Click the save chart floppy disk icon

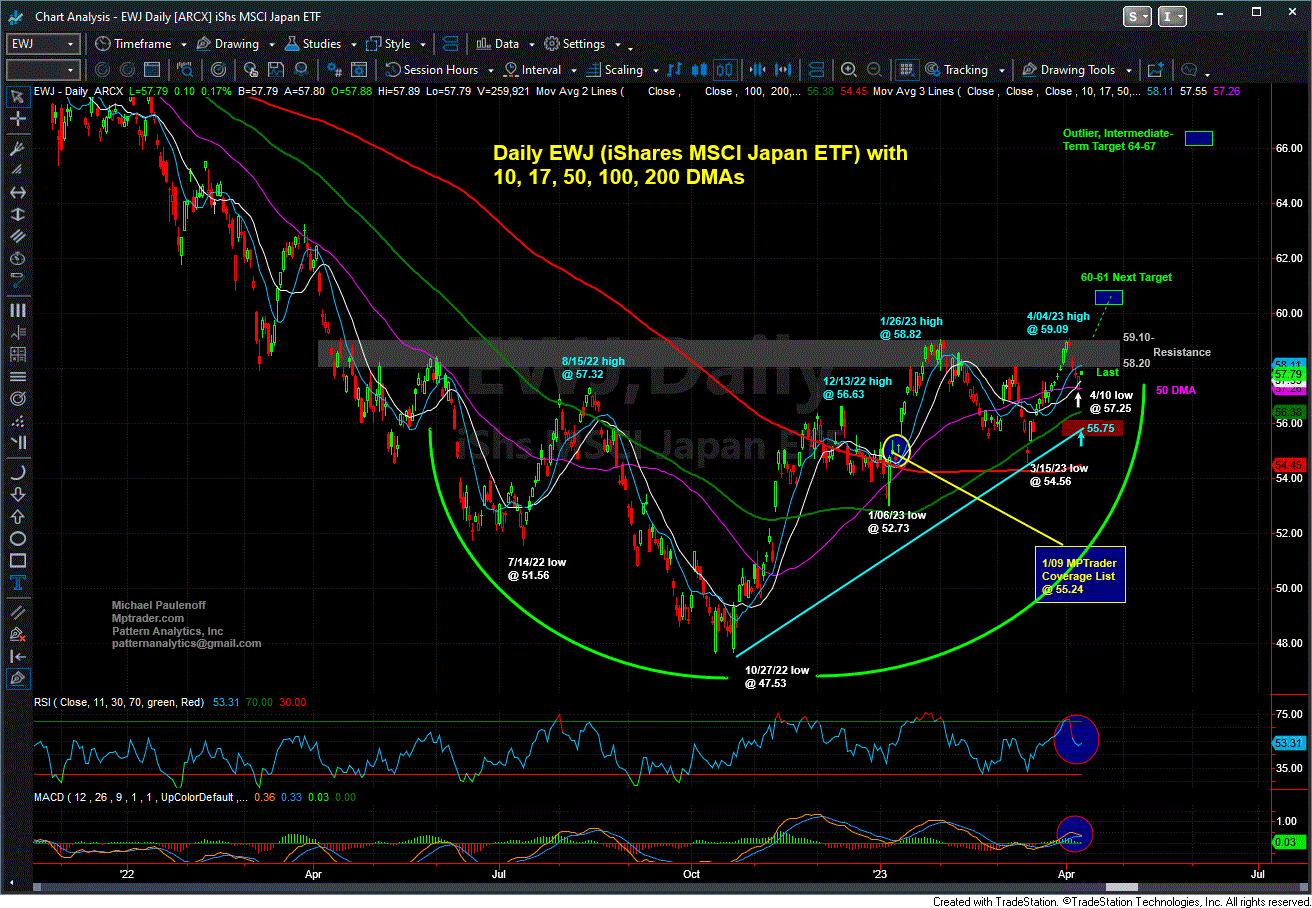(x=275, y=70)
